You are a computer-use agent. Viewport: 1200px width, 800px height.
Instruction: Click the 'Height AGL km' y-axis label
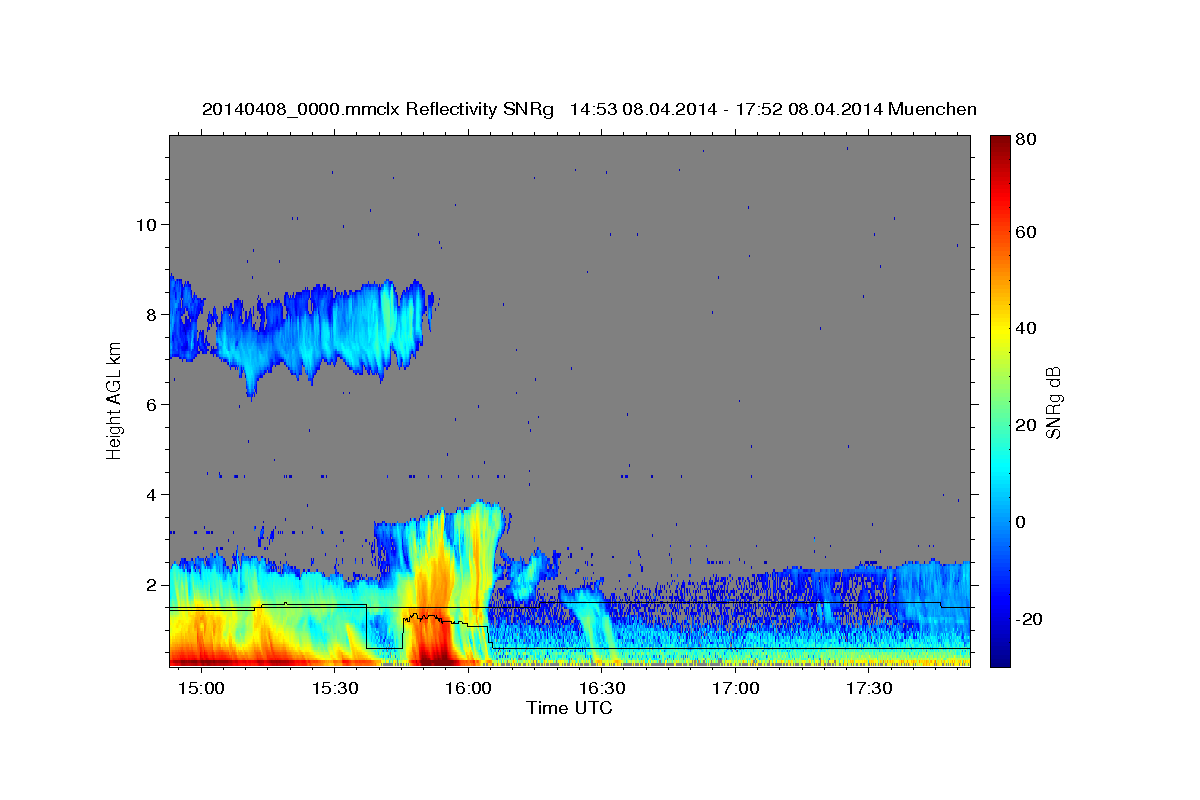coord(114,401)
